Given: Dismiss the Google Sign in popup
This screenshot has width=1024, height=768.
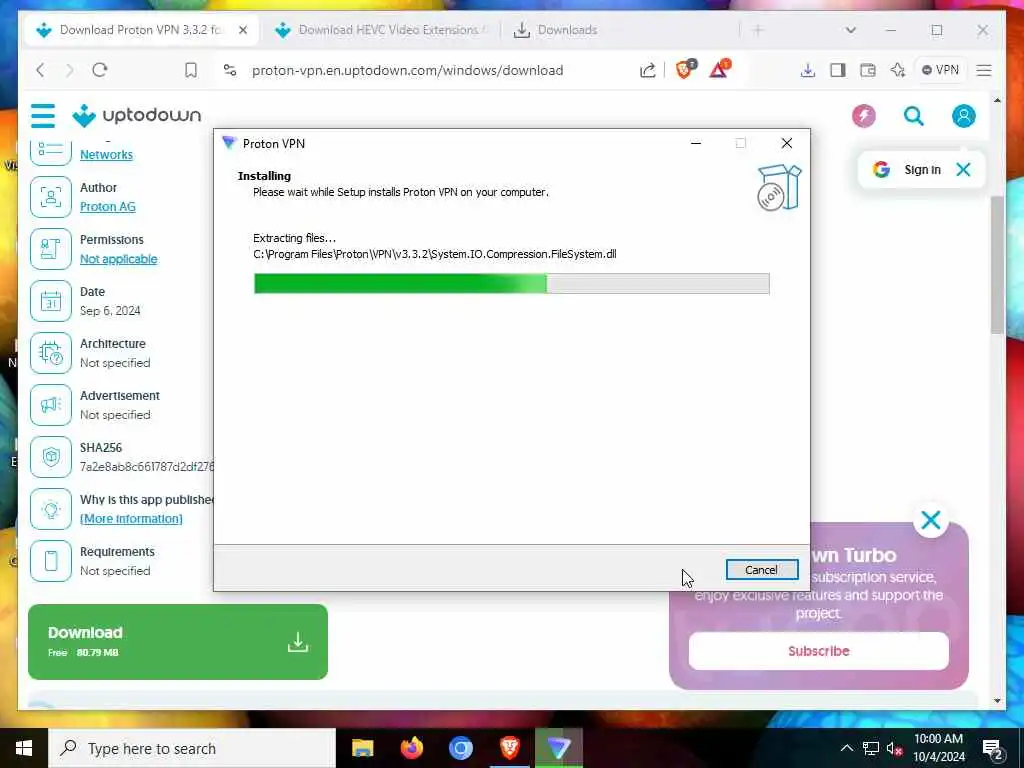Looking at the screenshot, I should pos(963,170).
